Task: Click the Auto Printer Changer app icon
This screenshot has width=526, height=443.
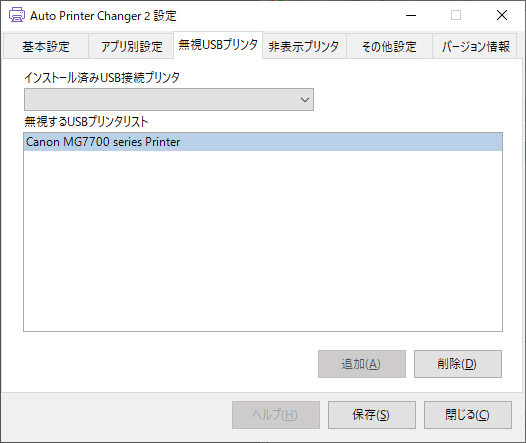Action: [16, 15]
